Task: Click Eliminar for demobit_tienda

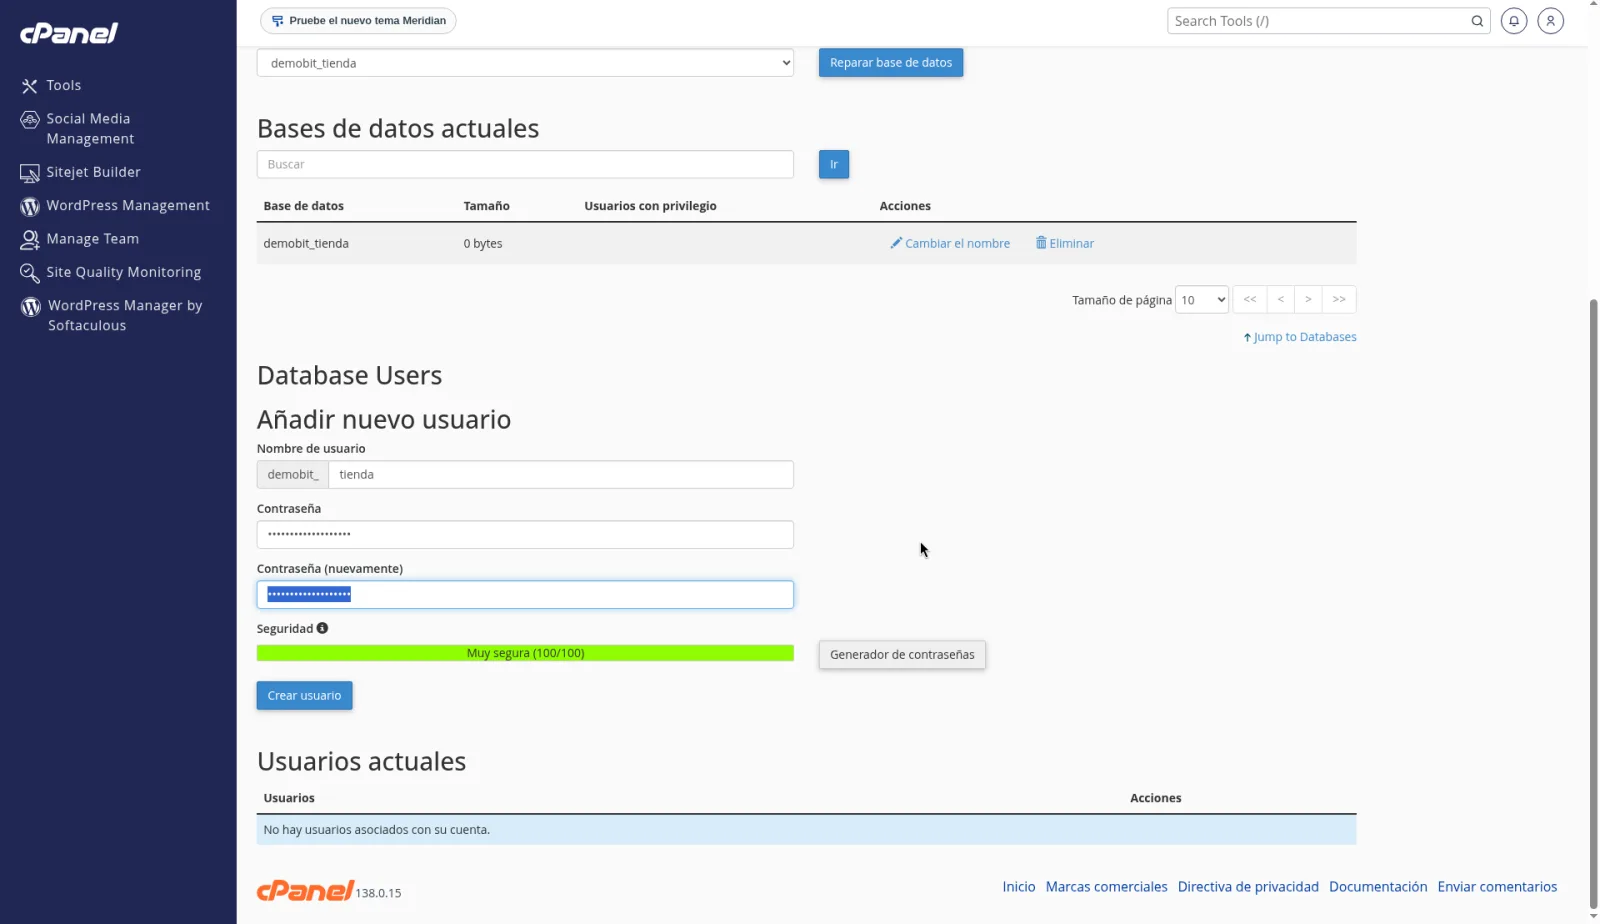Action: pos(1064,244)
